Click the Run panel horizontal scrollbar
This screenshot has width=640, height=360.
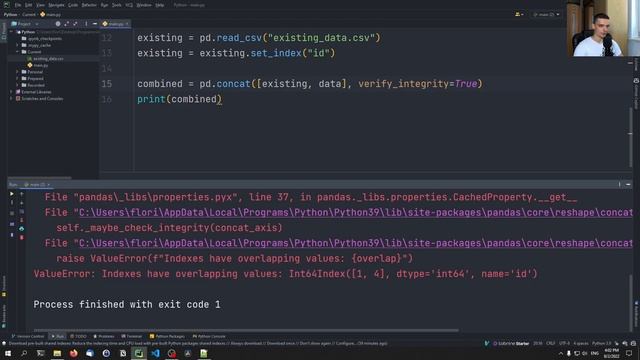point(246,330)
